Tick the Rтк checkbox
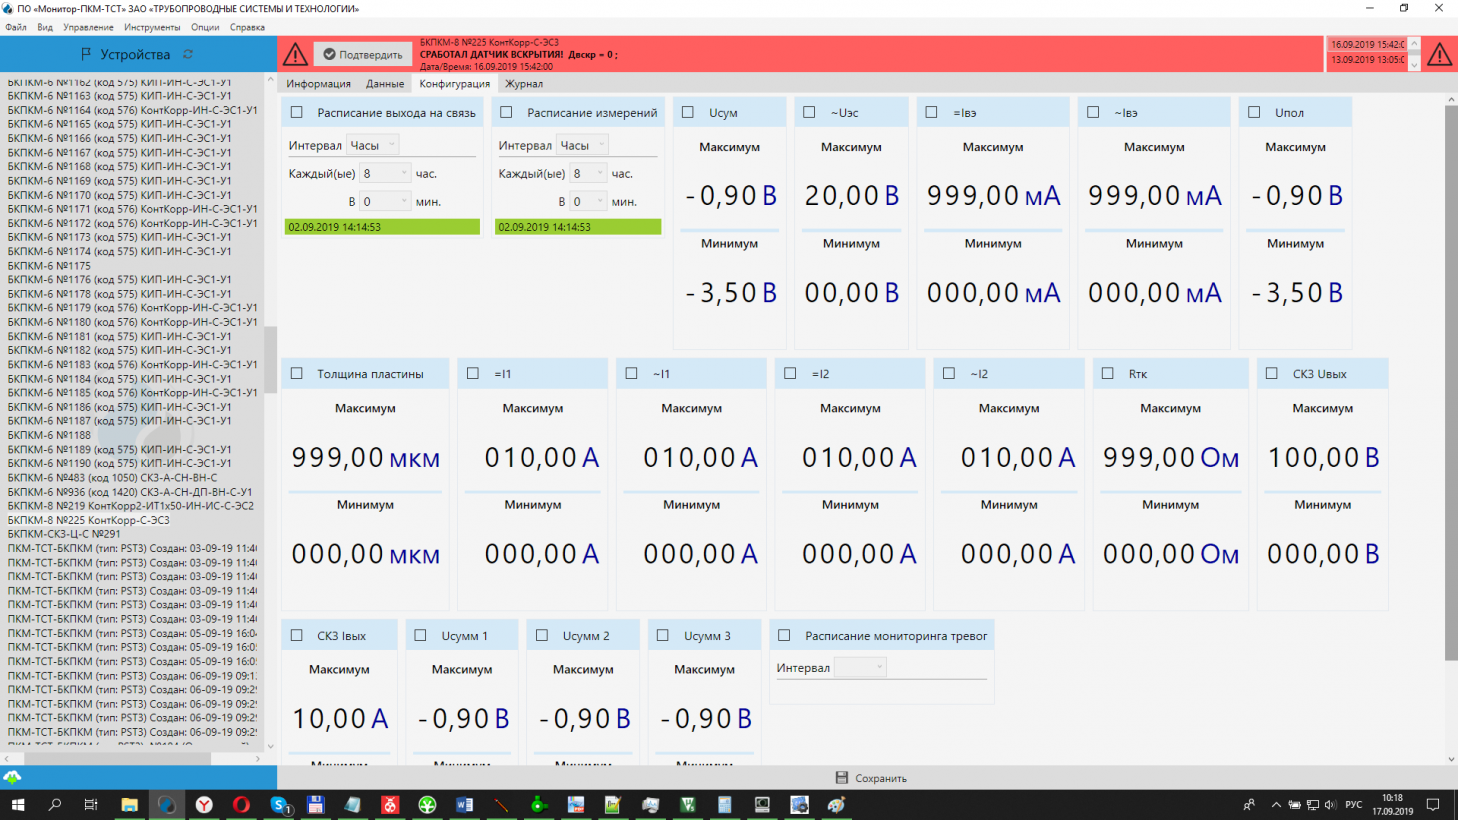Viewport: 1458px width, 820px height. (1107, 373)
